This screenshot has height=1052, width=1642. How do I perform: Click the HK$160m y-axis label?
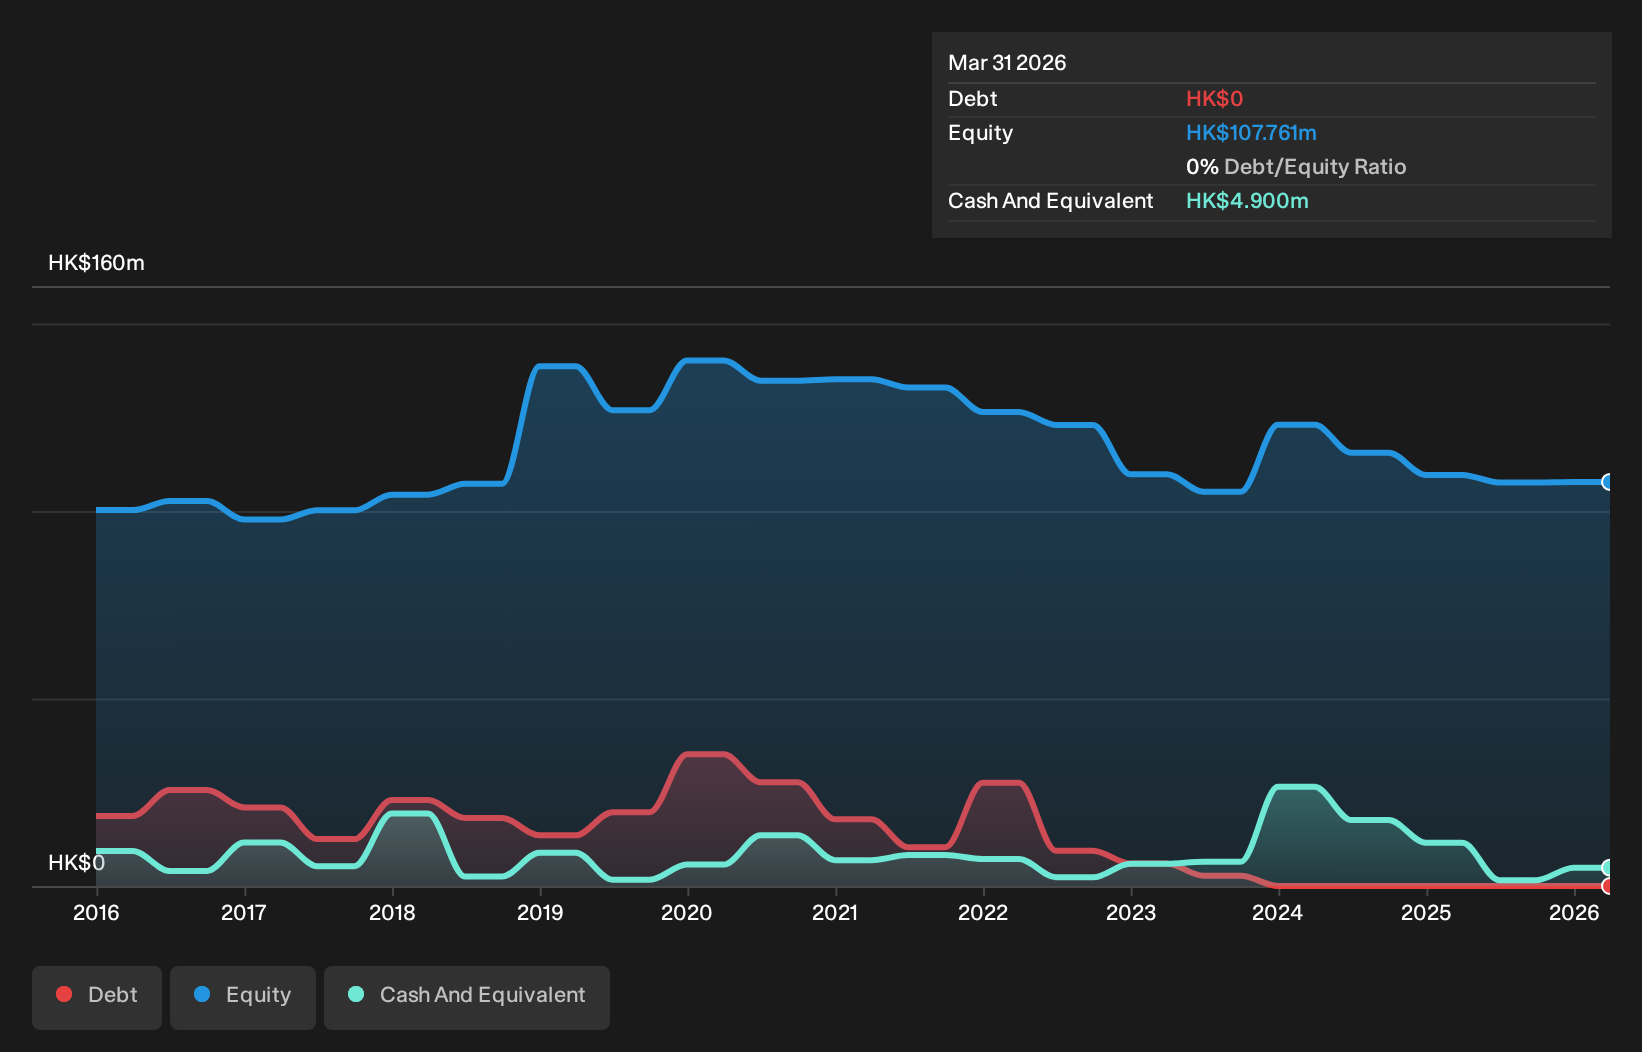96,263
